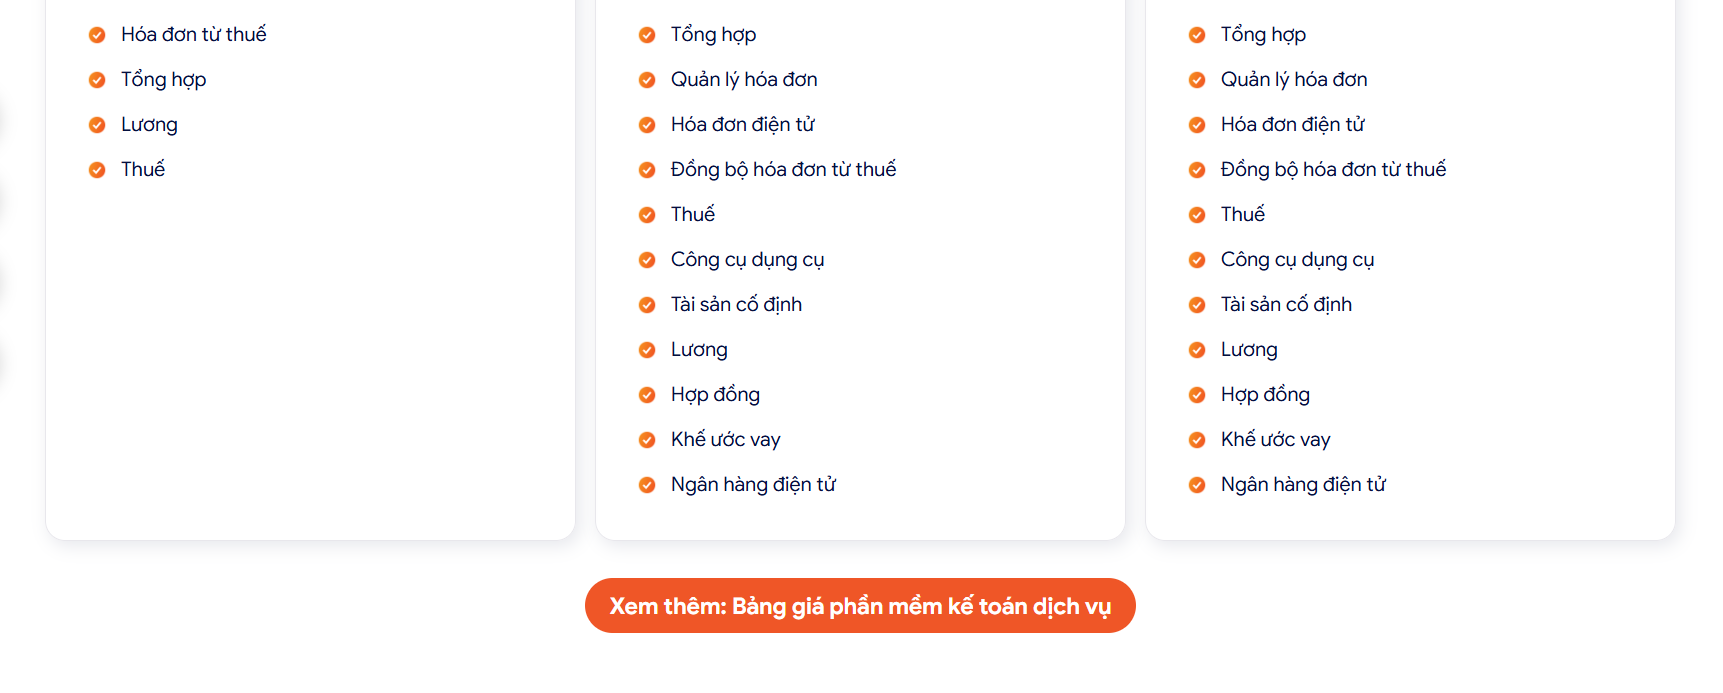Click the check icon beside 'Công cụ dụng cụ' in the middle card
This screenshot has width=1723, height=693.
[x=647, y=260]
